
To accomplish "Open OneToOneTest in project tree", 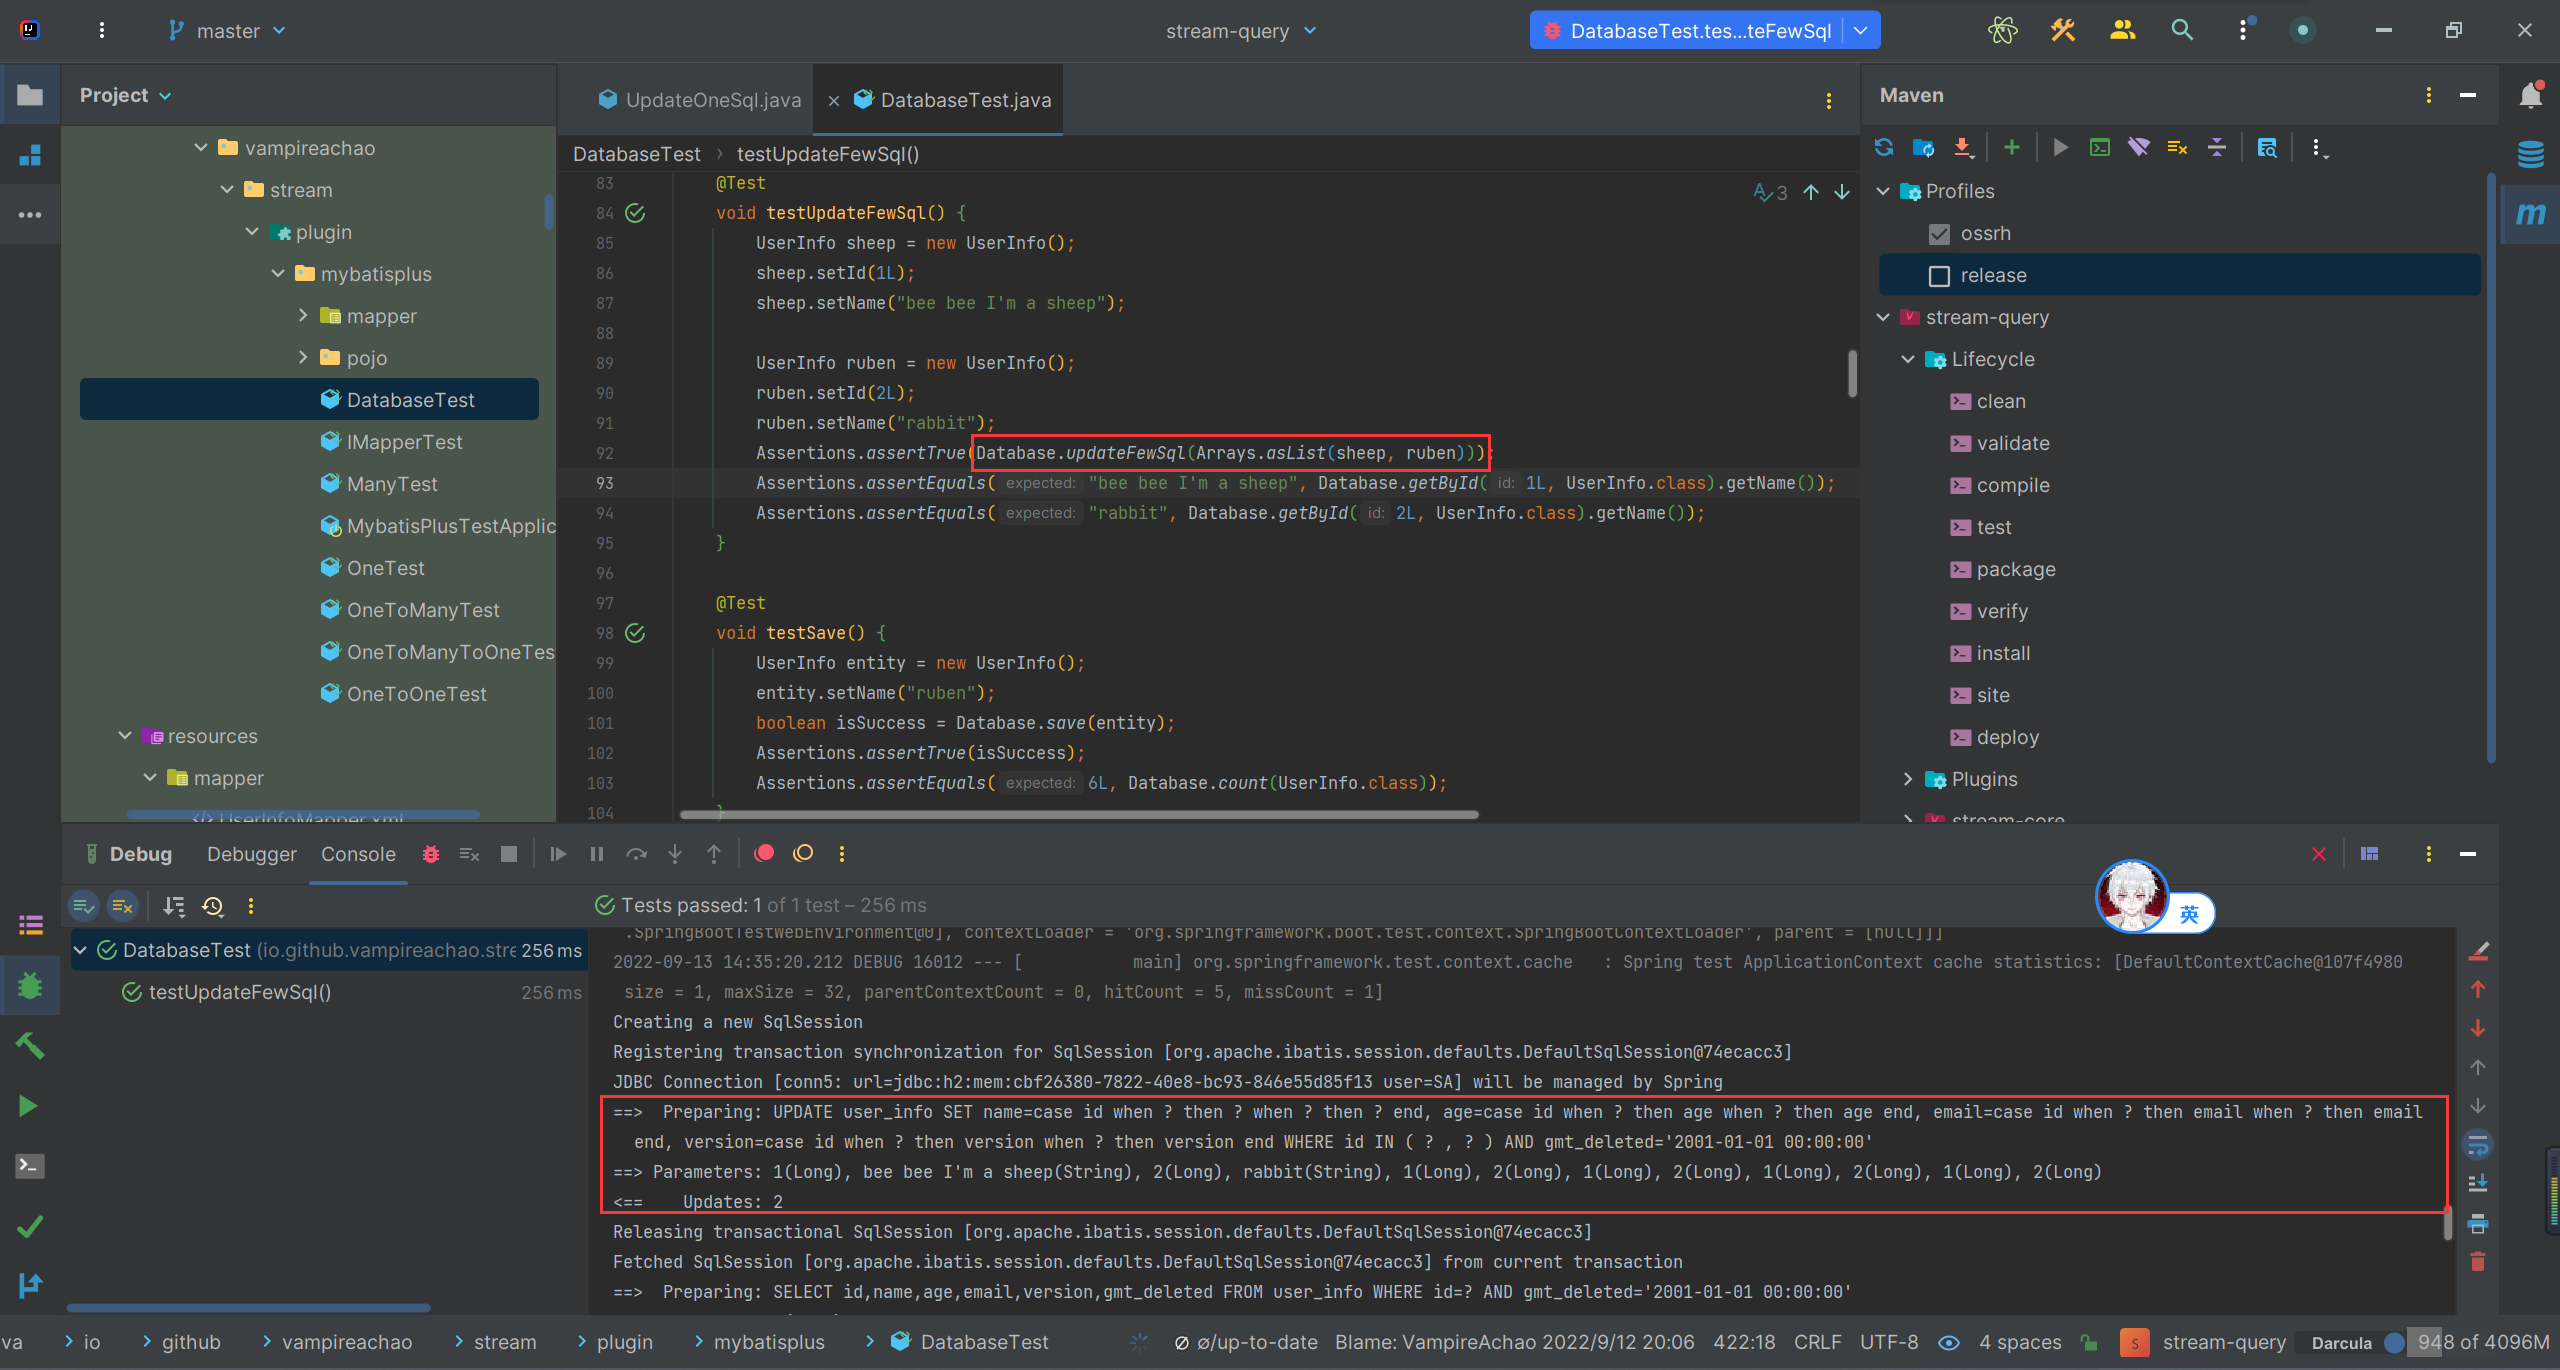I will pyautogui.click(x=416, y=694).
